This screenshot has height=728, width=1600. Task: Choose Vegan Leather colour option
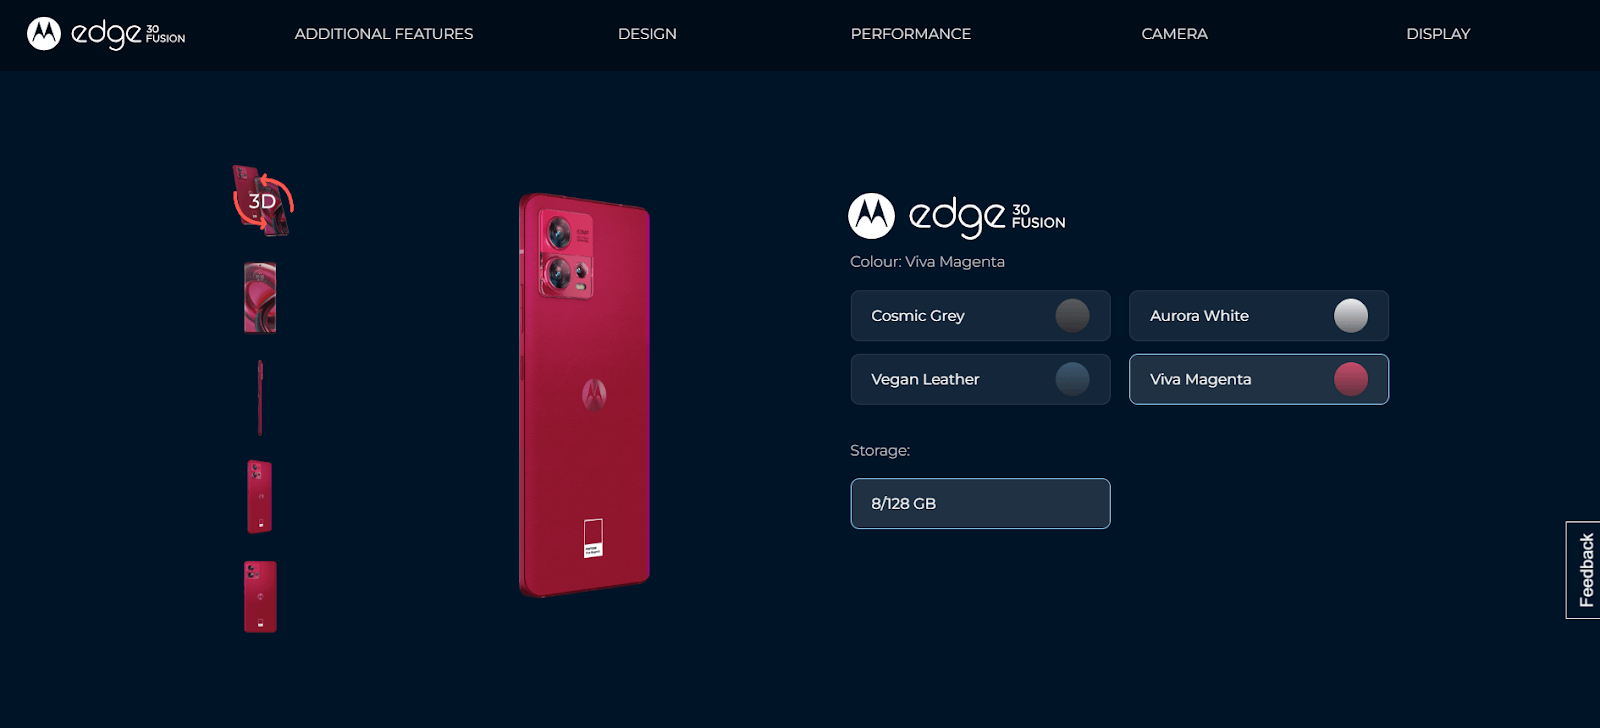pyautogui.click(x=980, y=380)
